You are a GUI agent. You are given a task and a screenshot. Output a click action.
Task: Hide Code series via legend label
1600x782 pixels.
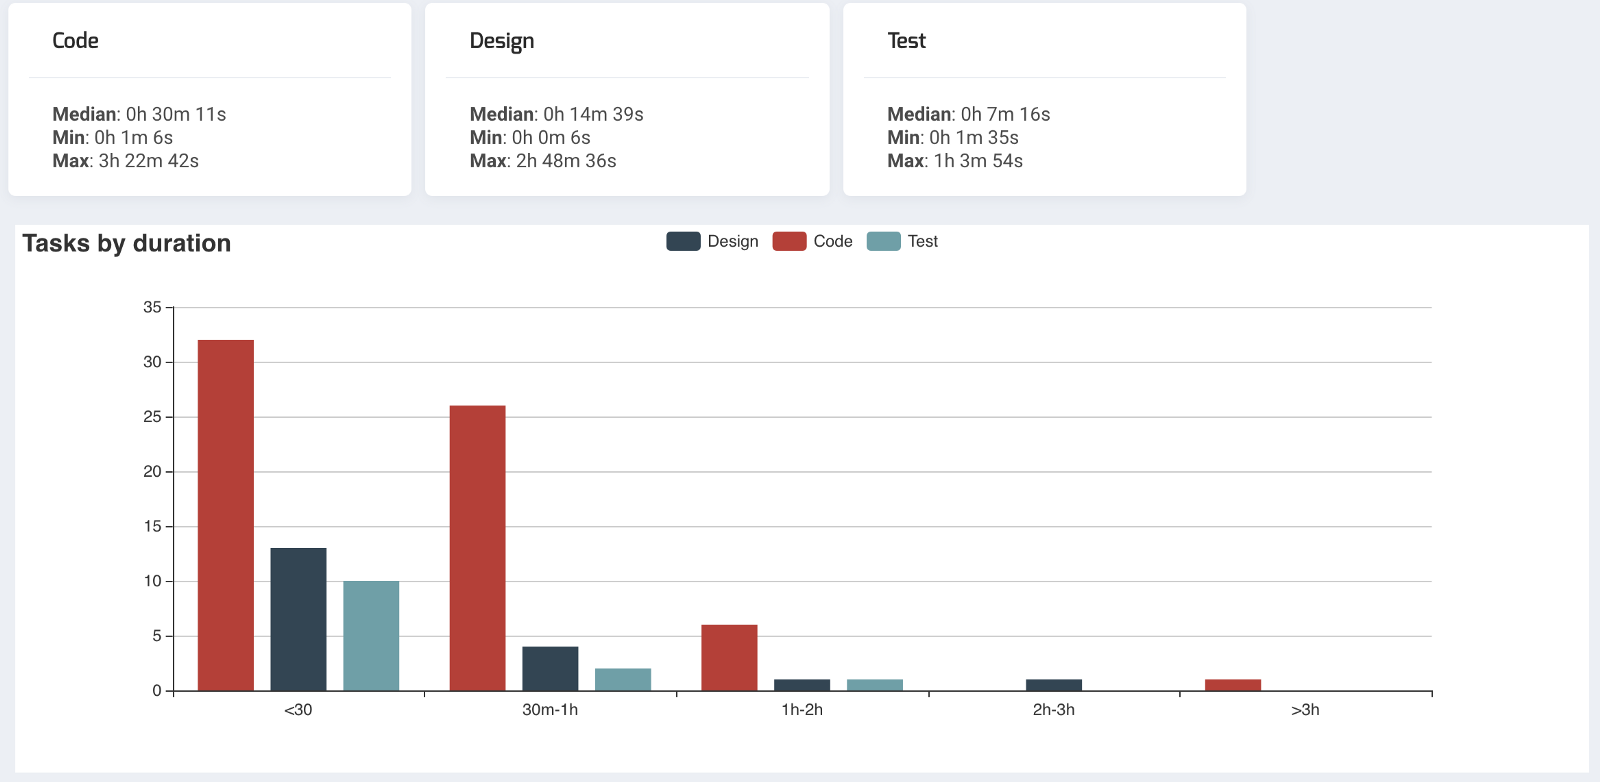point(833,241)
